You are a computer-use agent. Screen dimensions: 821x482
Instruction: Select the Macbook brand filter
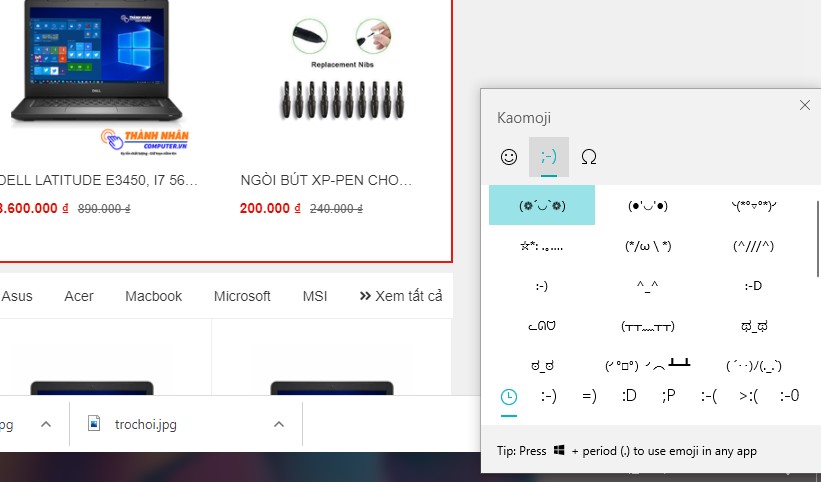[x=153, y=296]
